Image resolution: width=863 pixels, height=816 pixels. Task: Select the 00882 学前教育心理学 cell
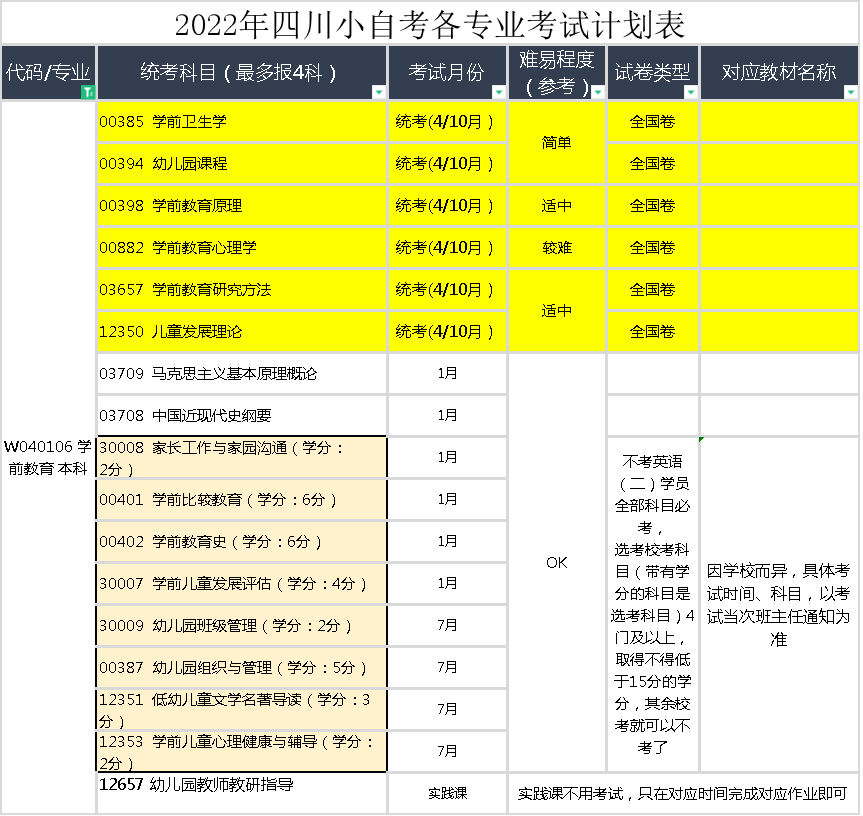(x=241, y=248)
